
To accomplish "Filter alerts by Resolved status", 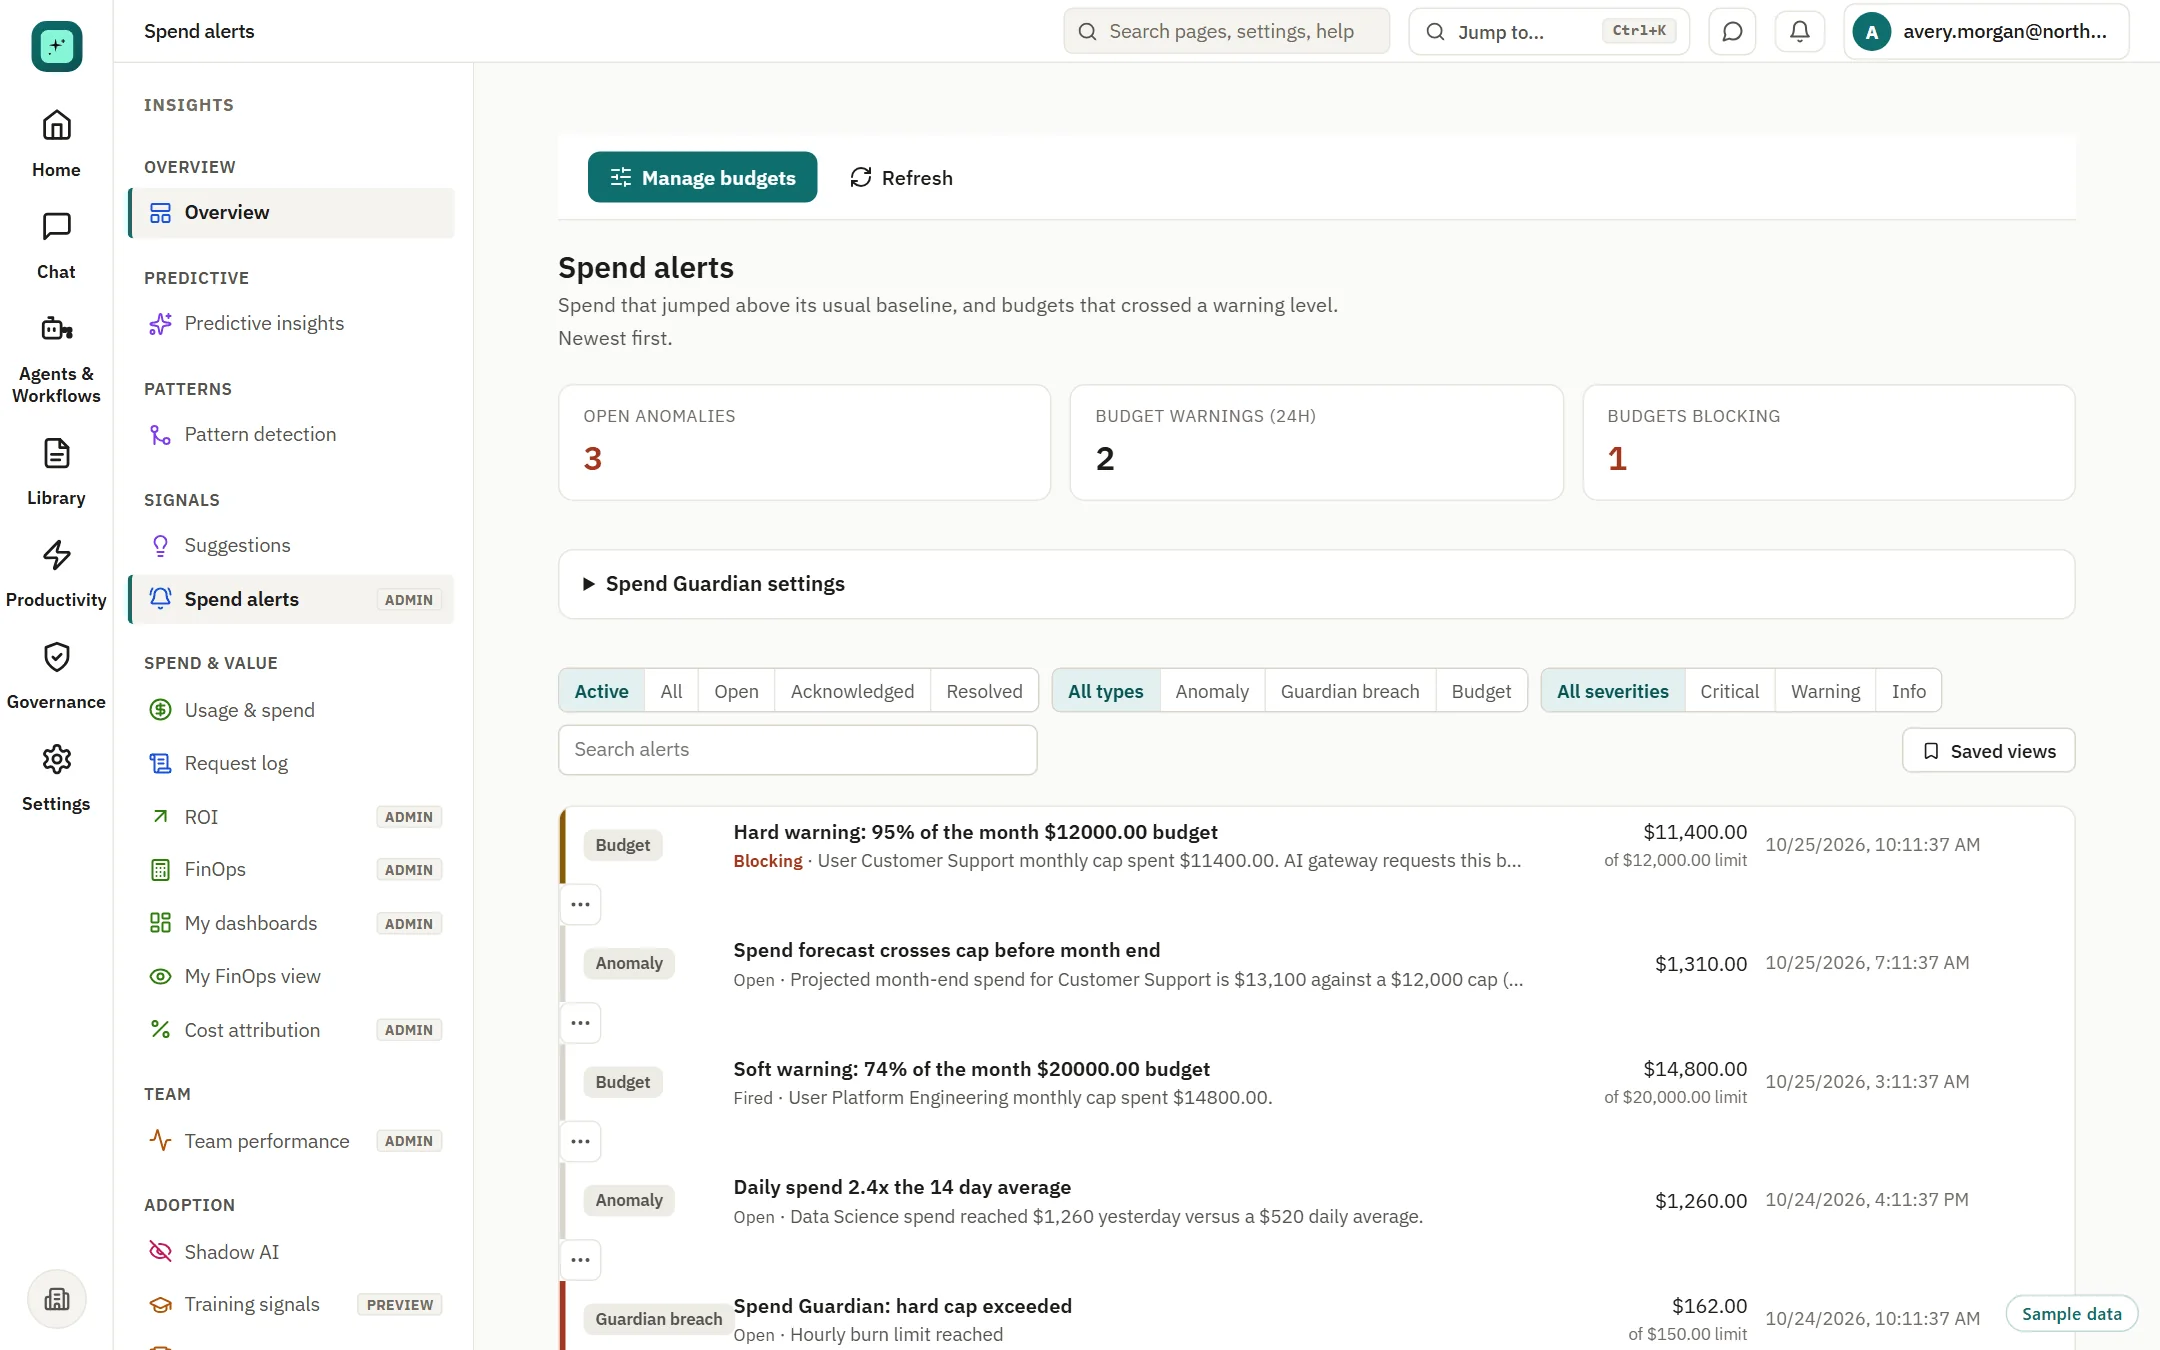I will coord(984,691).
